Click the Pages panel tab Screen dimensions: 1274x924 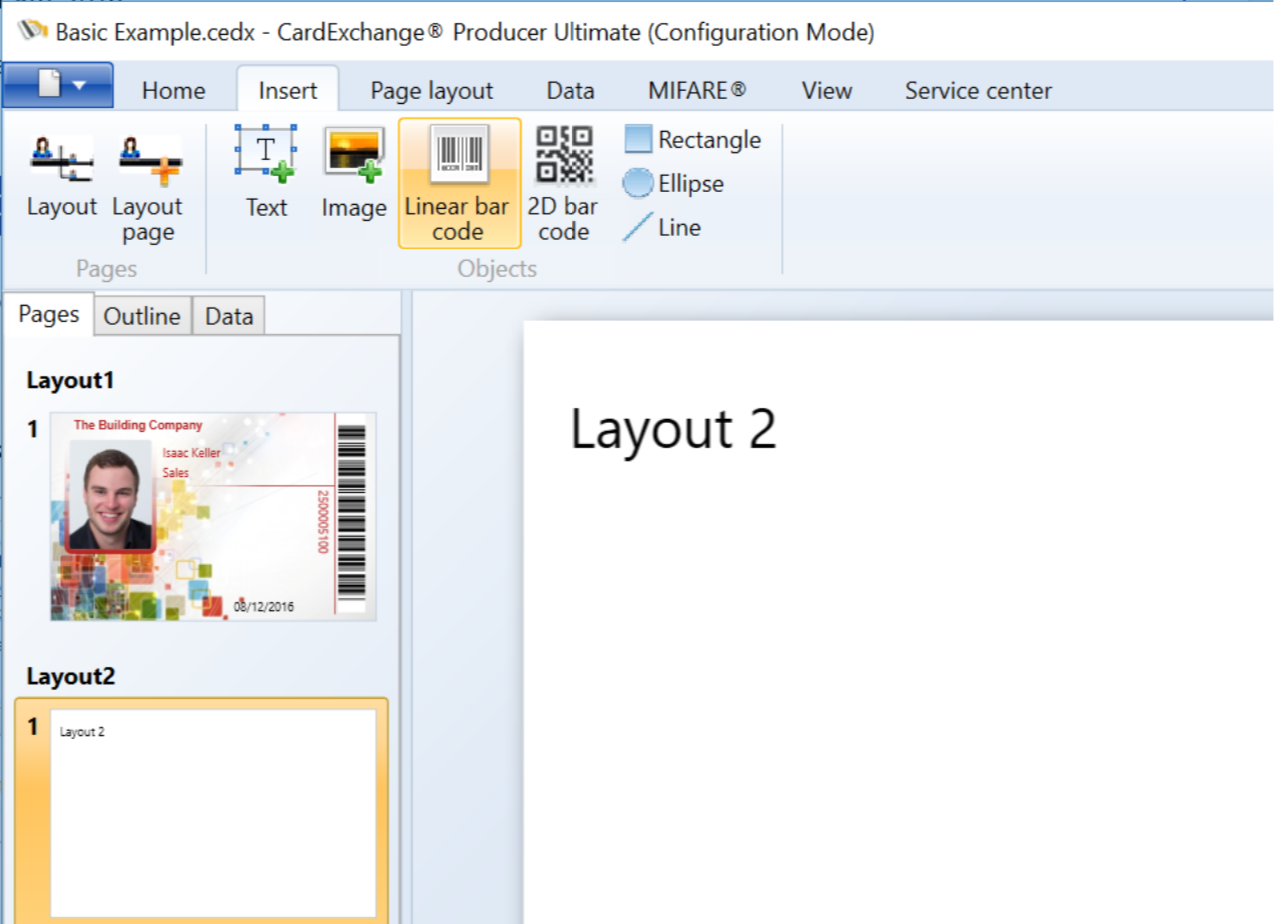[x=48, y=313]
